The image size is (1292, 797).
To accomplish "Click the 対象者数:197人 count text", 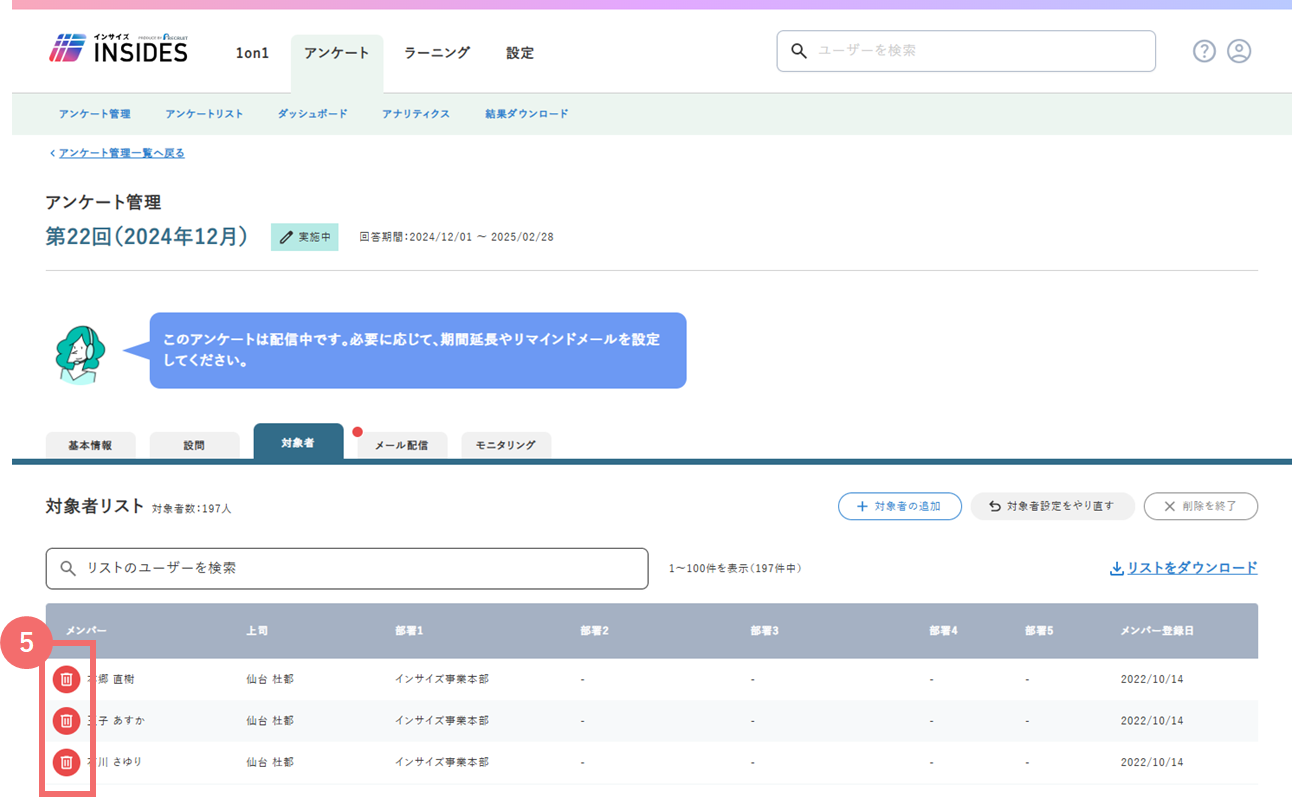I will (192, 509).
